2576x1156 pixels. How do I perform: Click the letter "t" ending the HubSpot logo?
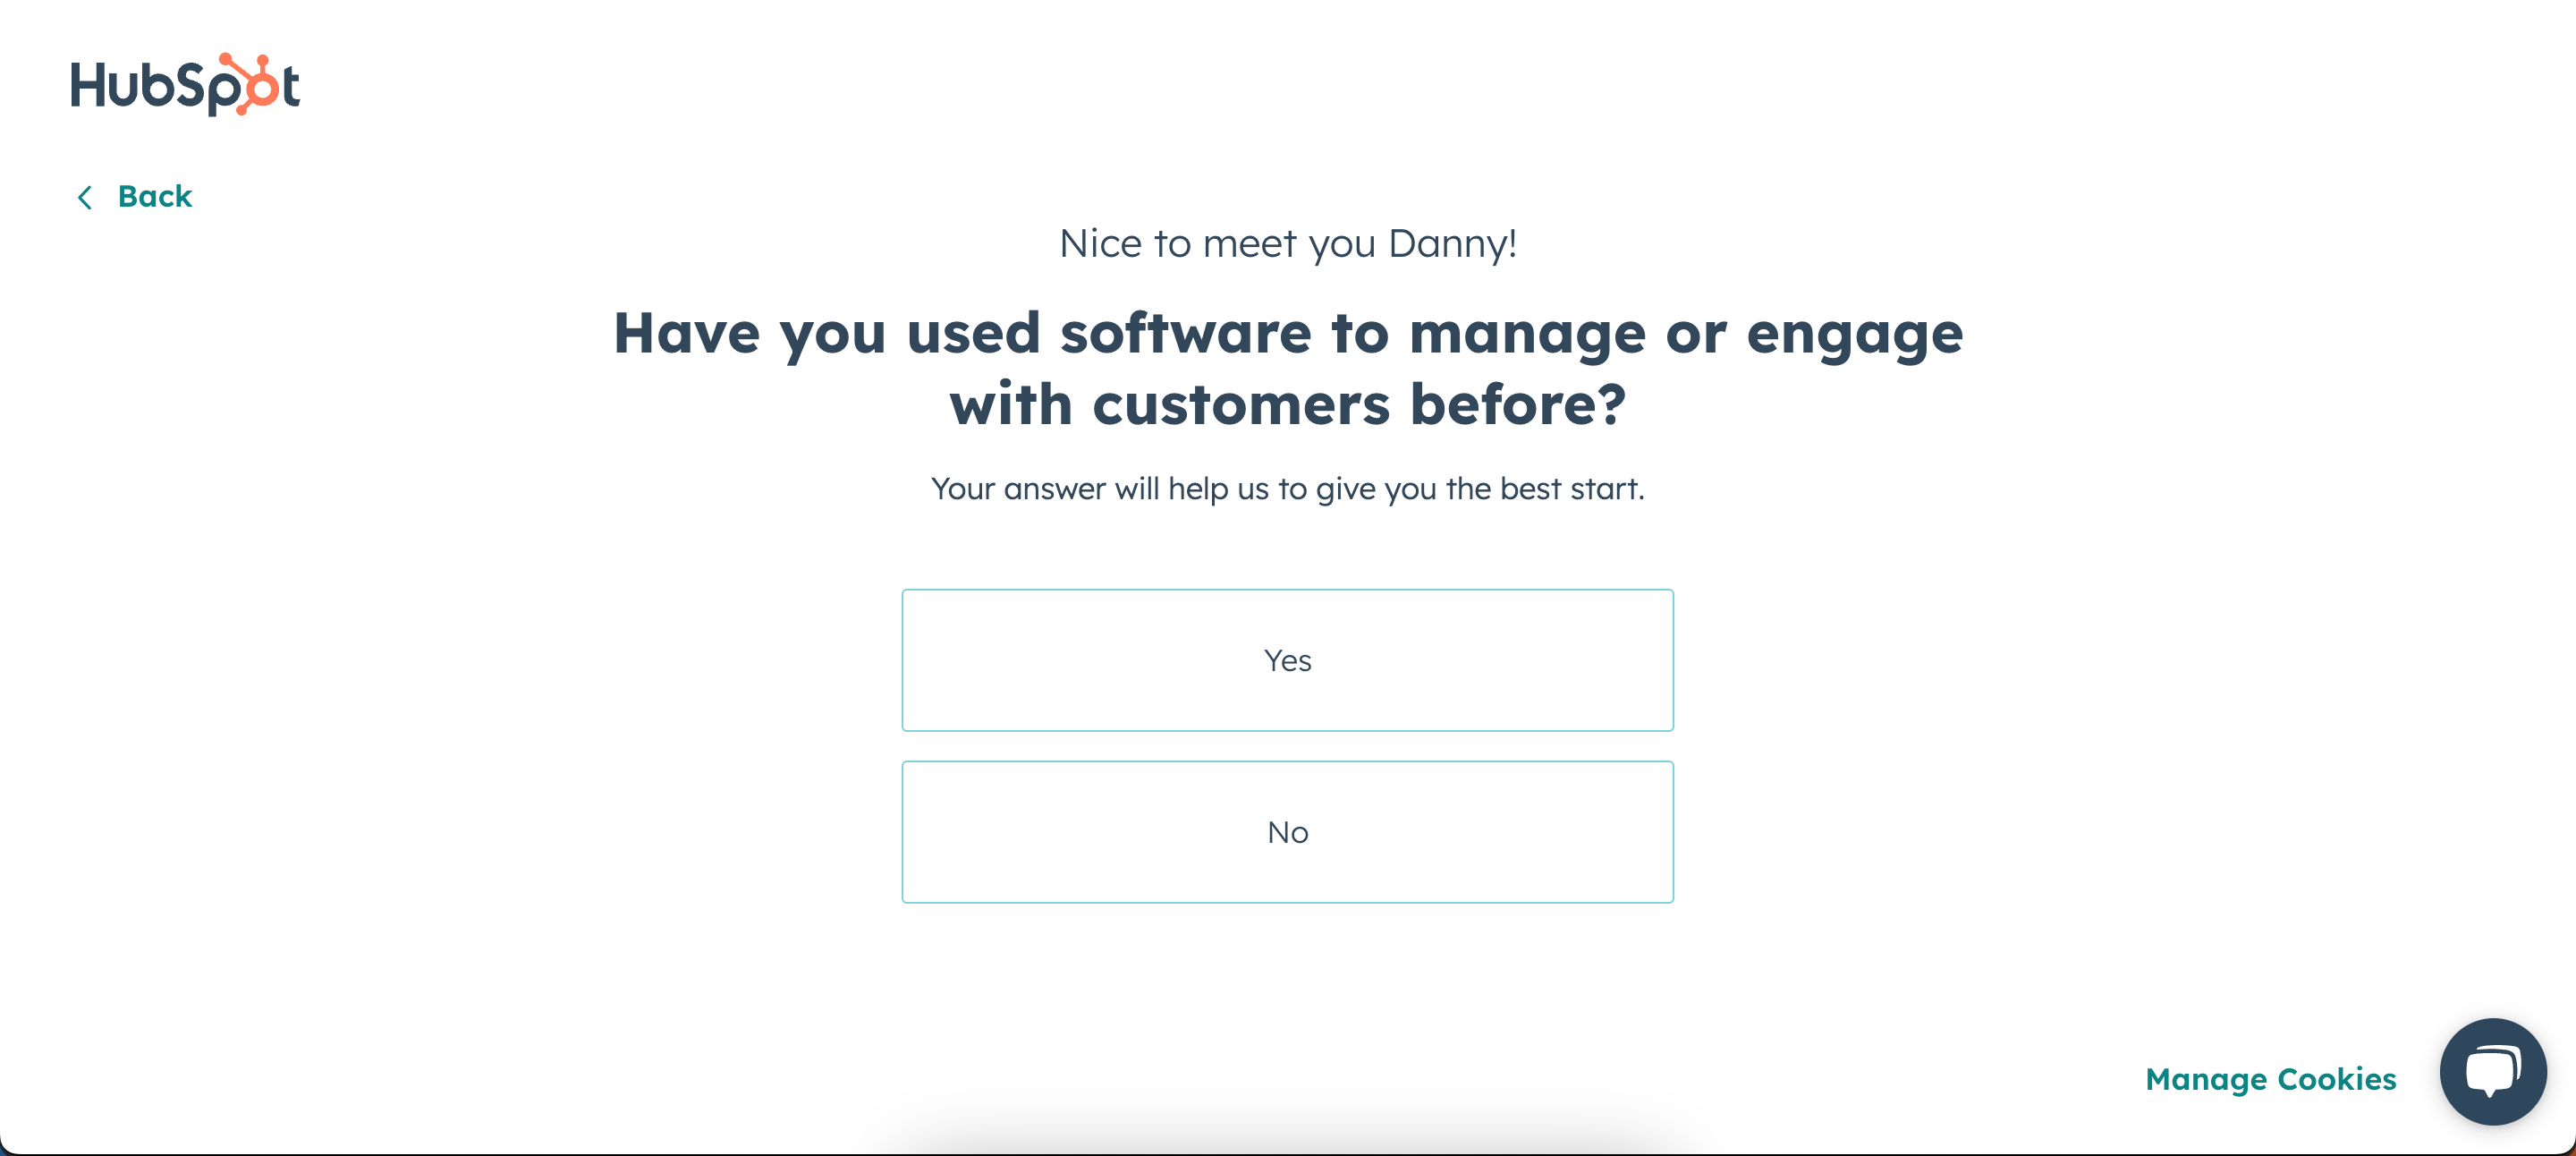[x=290, y=87]
